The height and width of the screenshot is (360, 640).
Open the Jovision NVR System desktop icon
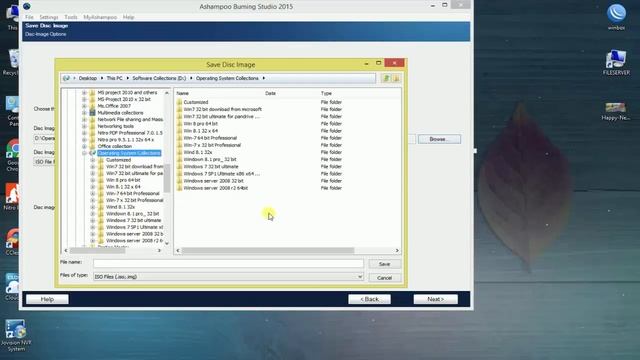(x=16, y=336)
